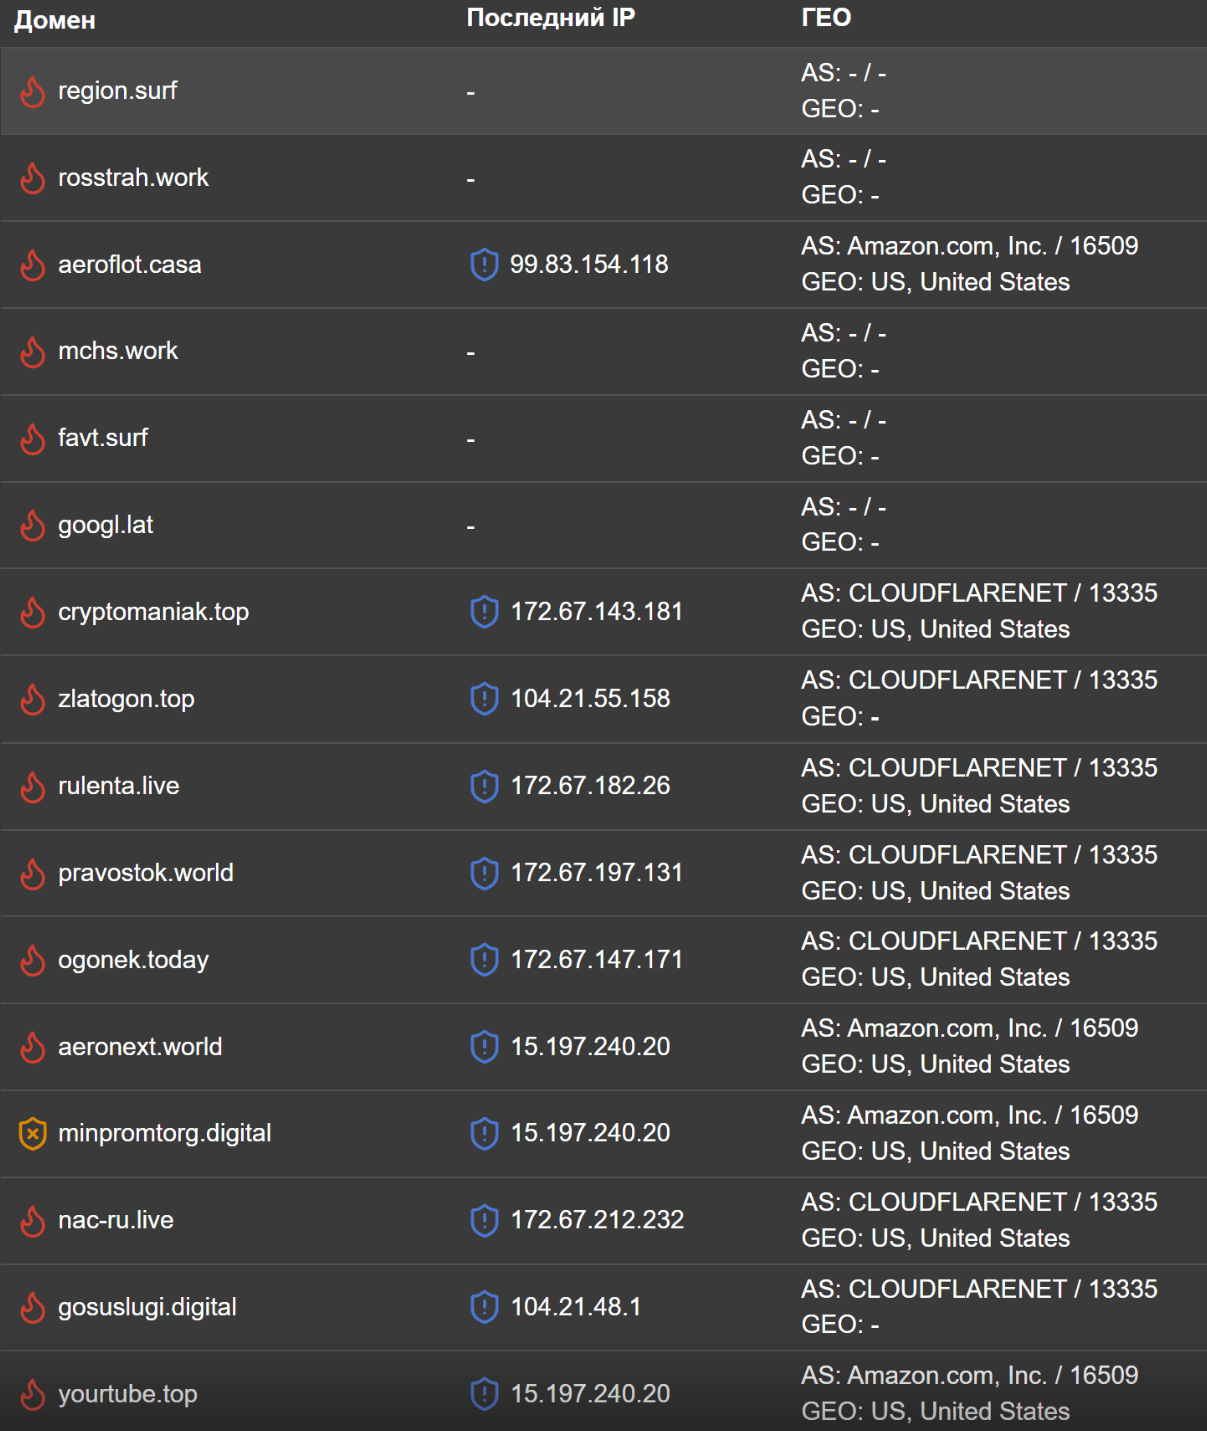Open the minpromtorg.digital domain entry
This screenshot has width=1207, height=1431.
coord(165,1133)
